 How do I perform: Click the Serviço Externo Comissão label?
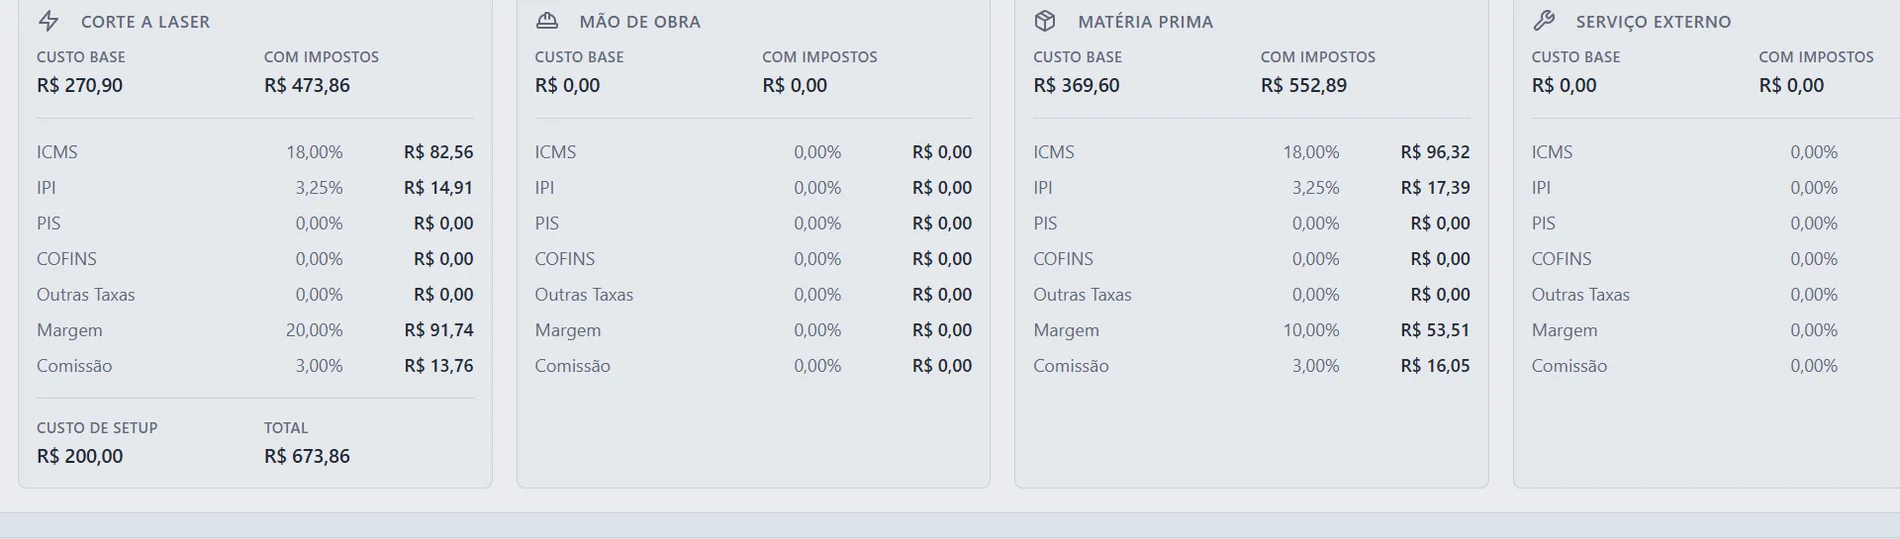click(x=1569, y=366)
